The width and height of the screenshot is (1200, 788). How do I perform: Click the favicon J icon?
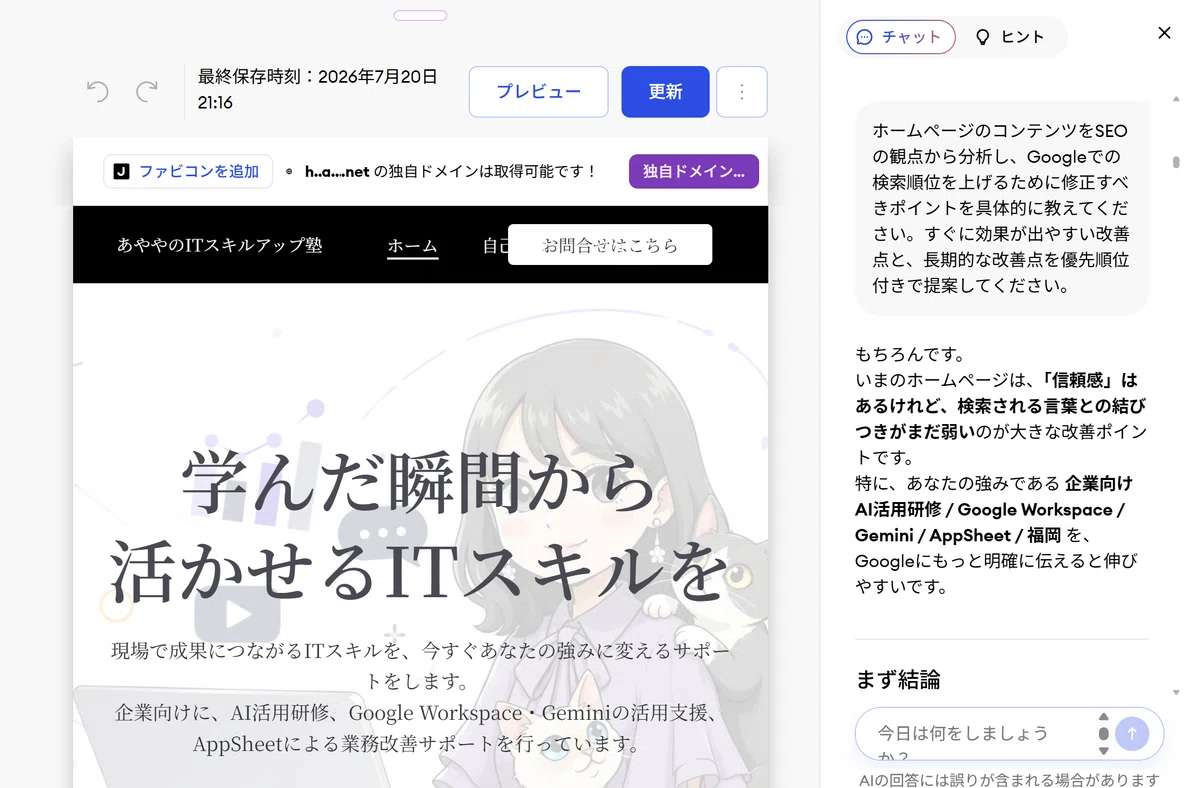(x=122, y=171)
